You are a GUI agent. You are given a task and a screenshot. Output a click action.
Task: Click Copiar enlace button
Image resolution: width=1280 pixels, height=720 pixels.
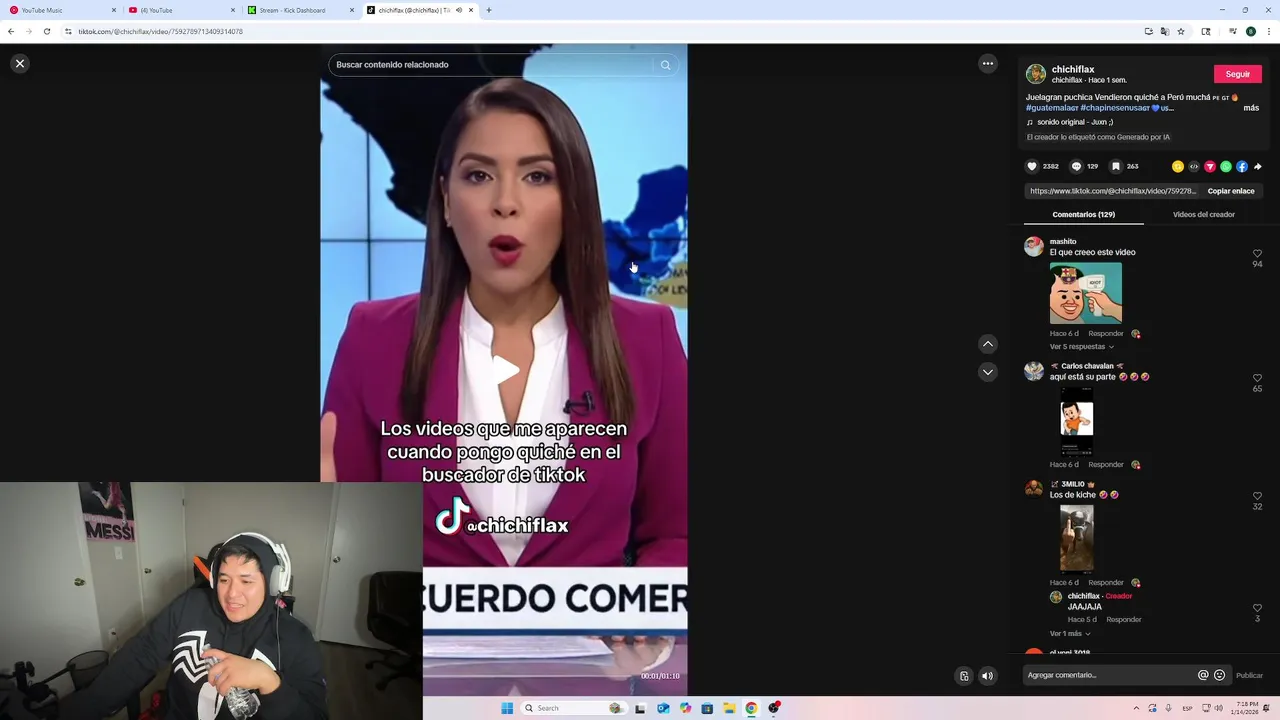pos(1231,191)
